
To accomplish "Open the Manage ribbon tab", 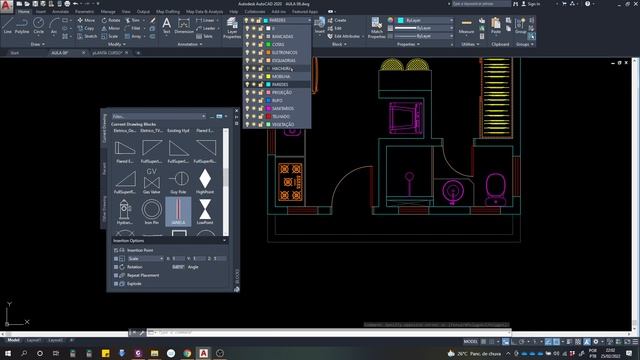I will (108, 12).
